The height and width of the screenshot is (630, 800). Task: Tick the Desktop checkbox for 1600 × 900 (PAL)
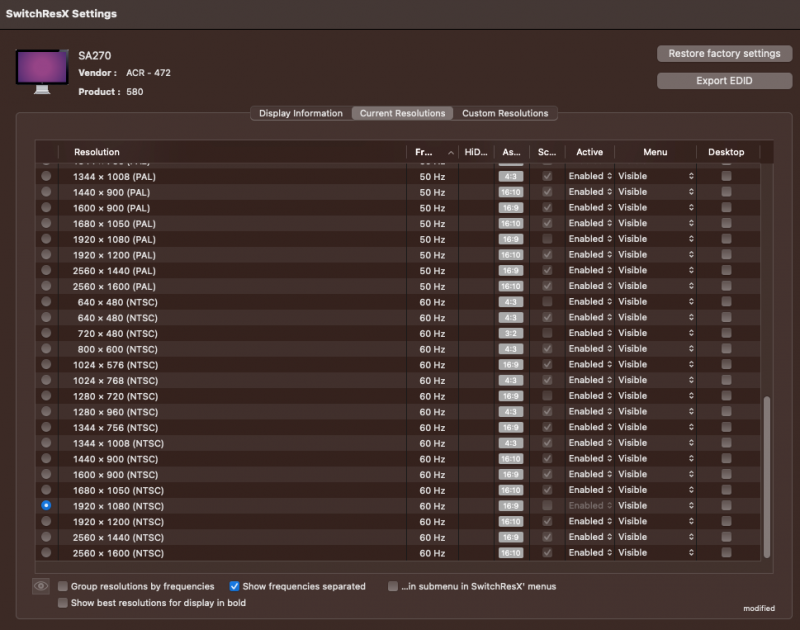726,208
